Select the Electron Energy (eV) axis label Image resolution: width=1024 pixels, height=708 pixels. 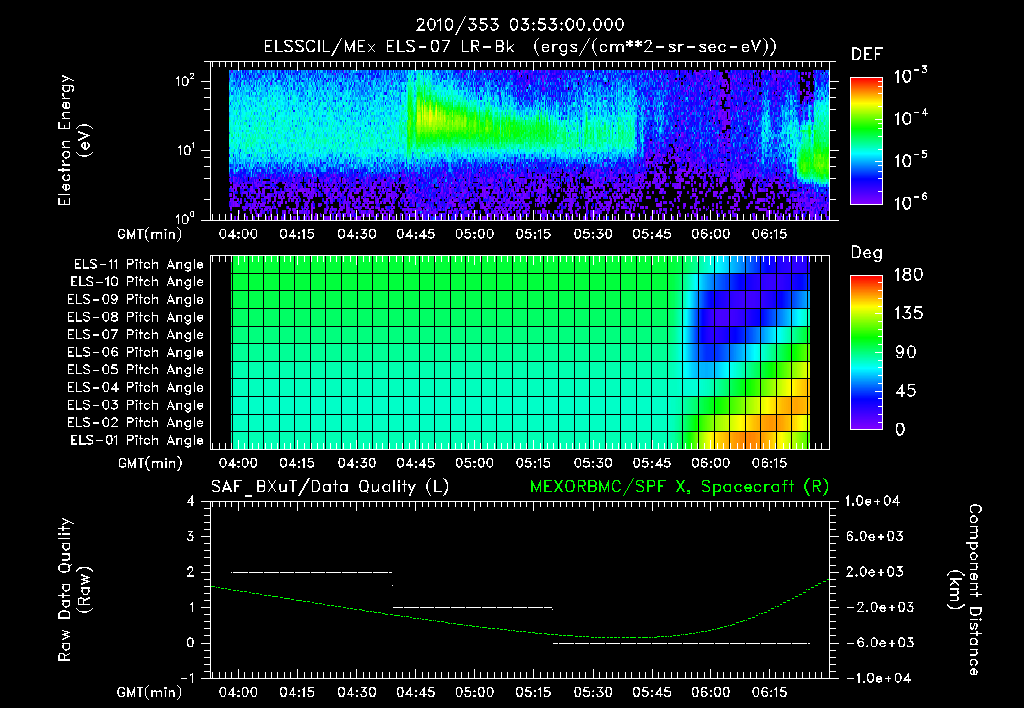pos(74,140)
